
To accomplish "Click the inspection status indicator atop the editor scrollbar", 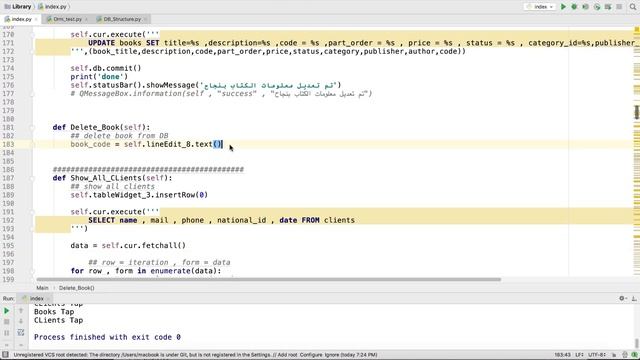I will coord(636,30).
